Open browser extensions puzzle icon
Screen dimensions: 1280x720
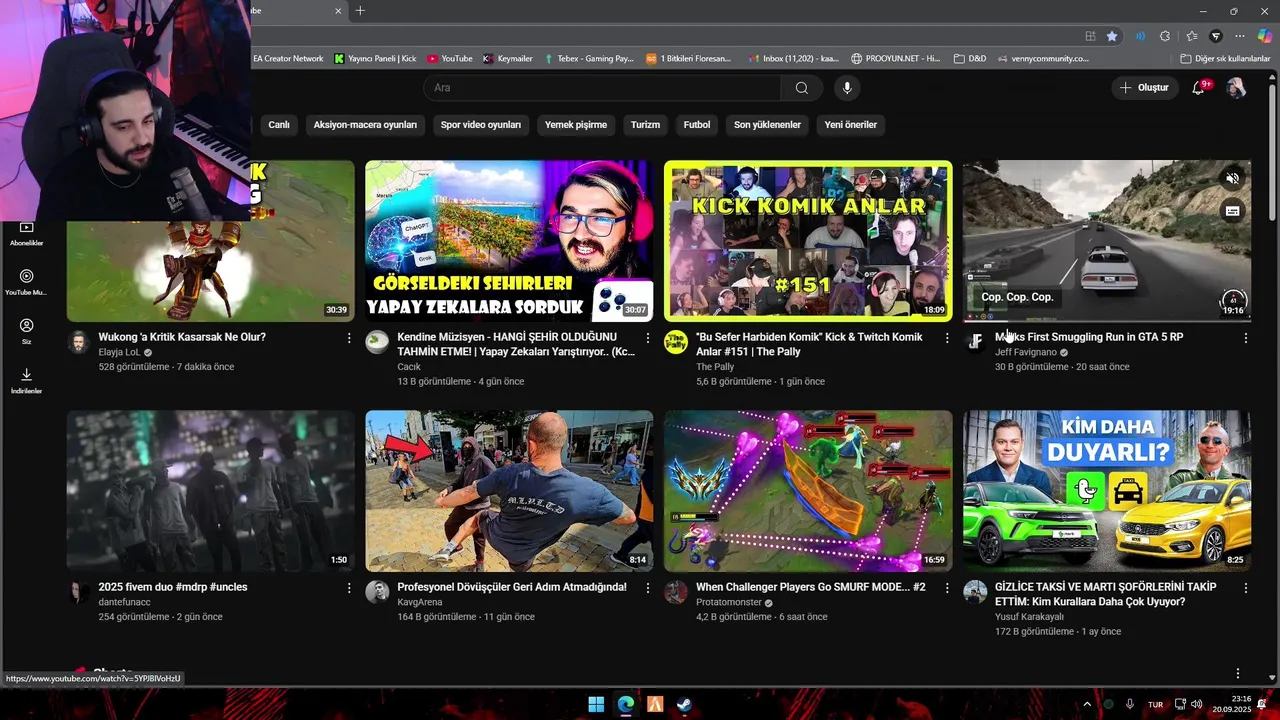[1165, 36]
